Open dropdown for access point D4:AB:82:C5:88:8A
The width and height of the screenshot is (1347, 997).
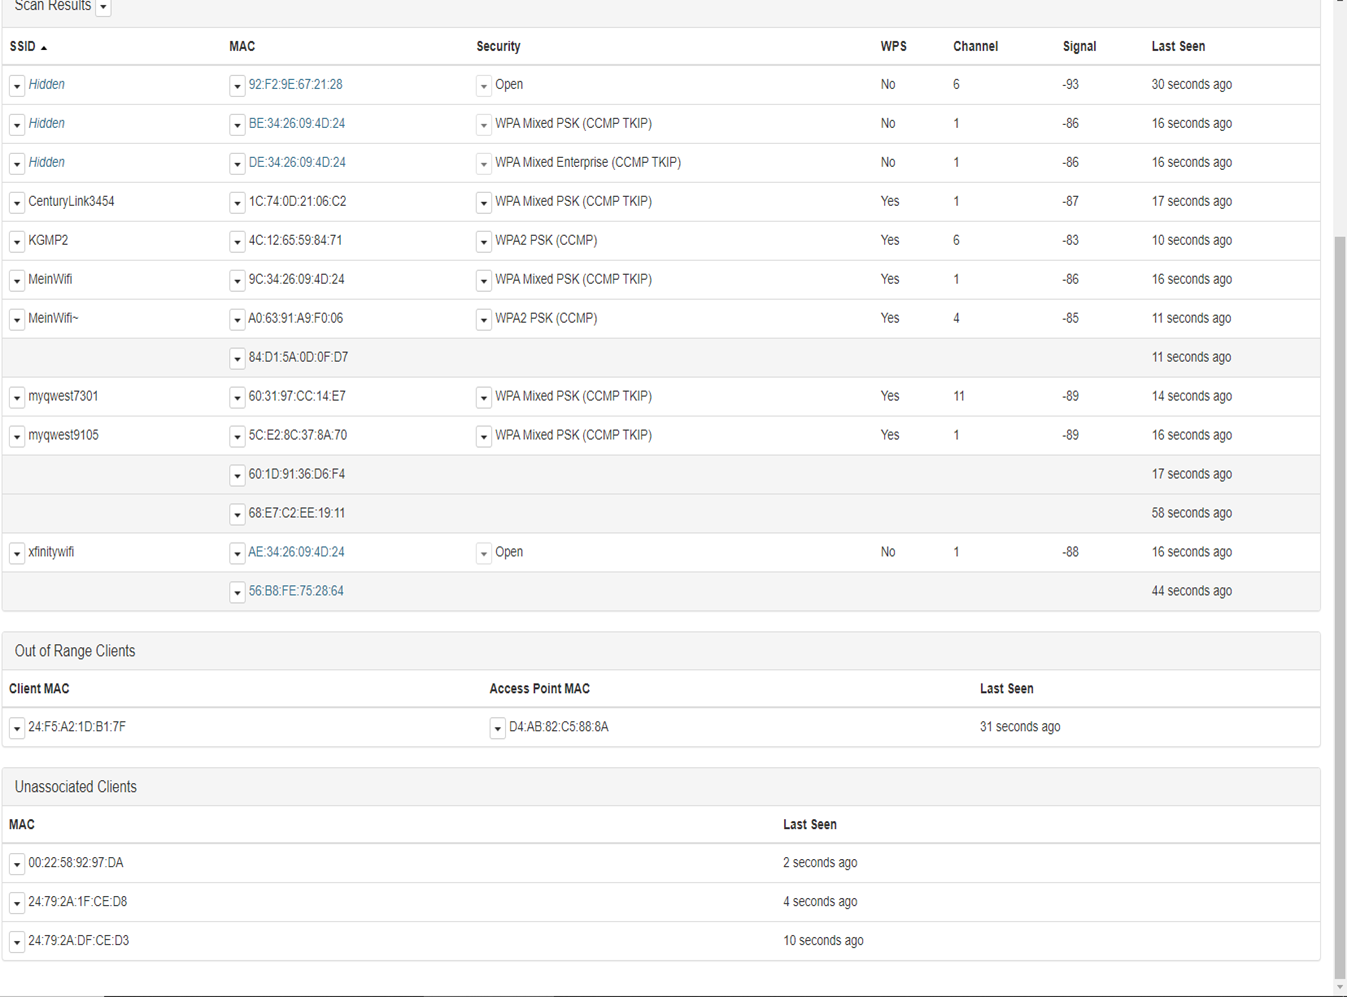(x=497, y=729)
